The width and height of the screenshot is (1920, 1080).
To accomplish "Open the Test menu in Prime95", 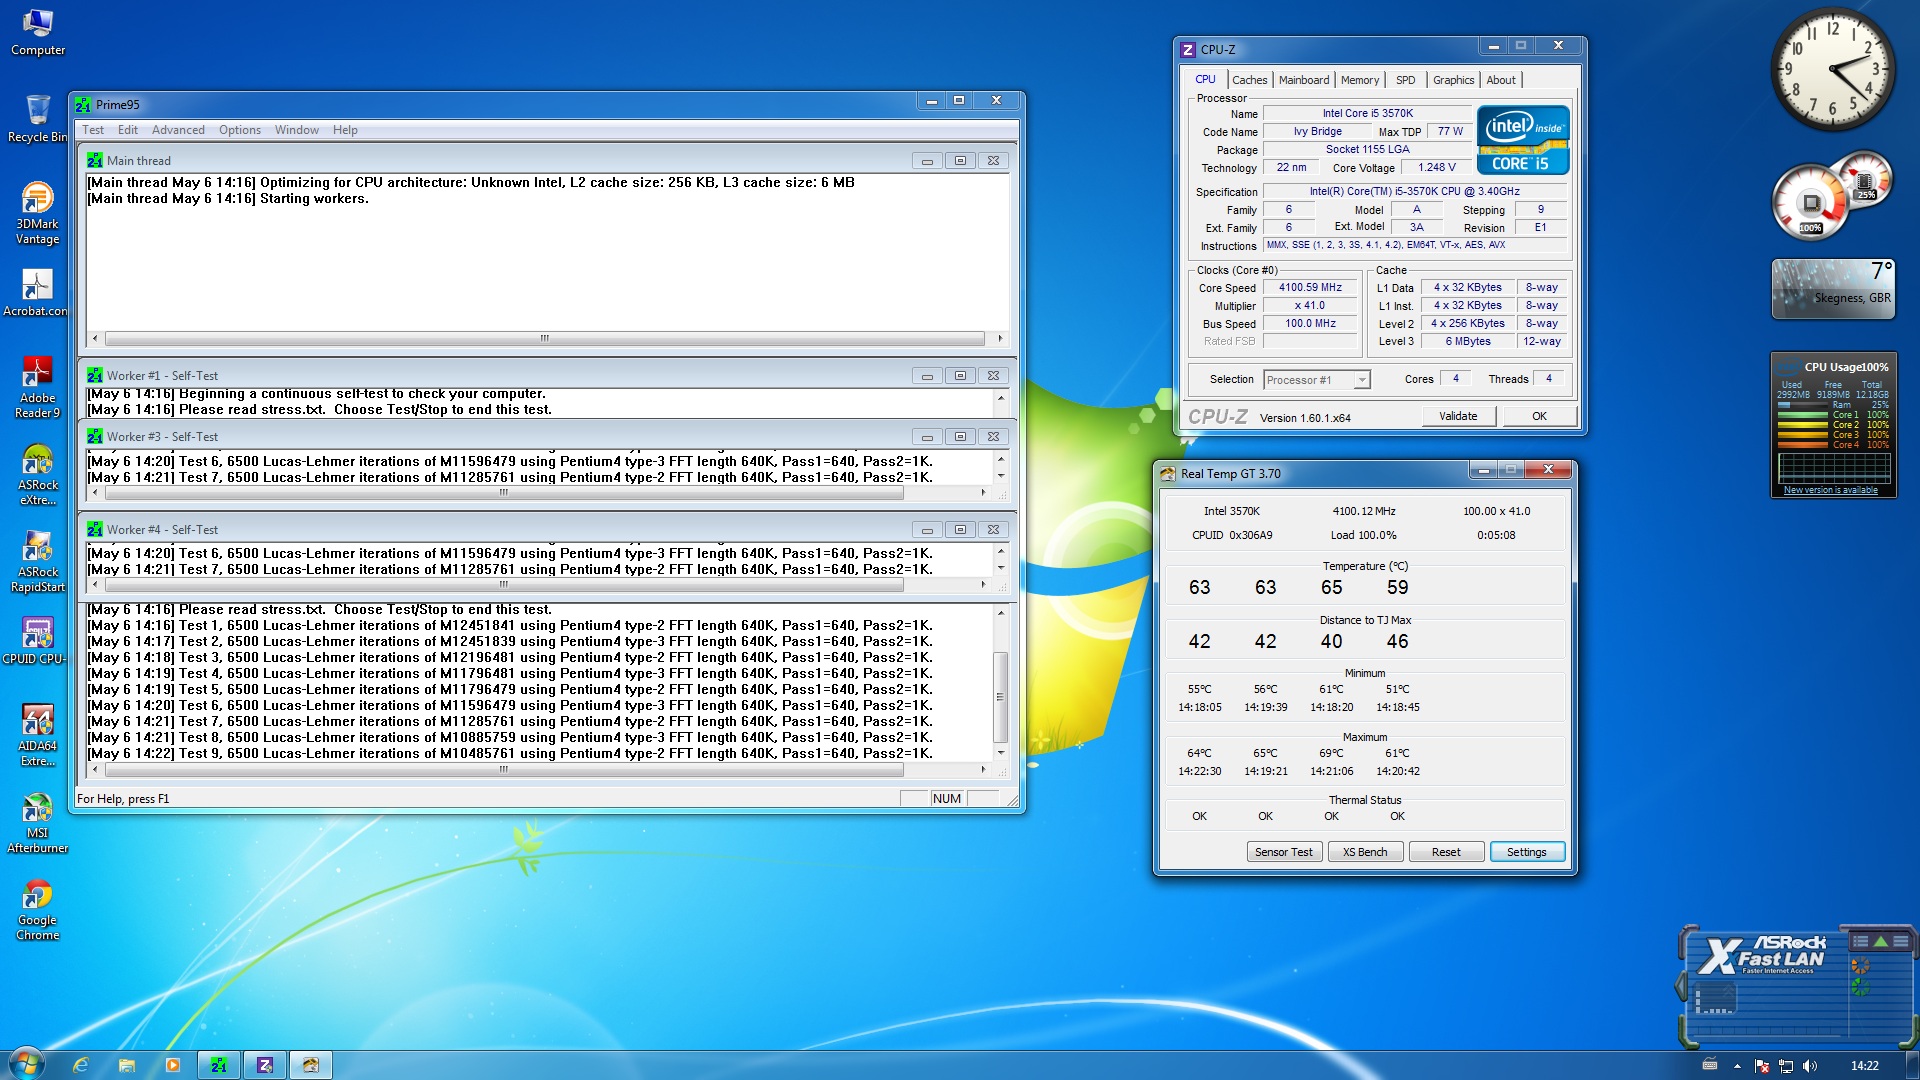I will (x=93, y=130).
